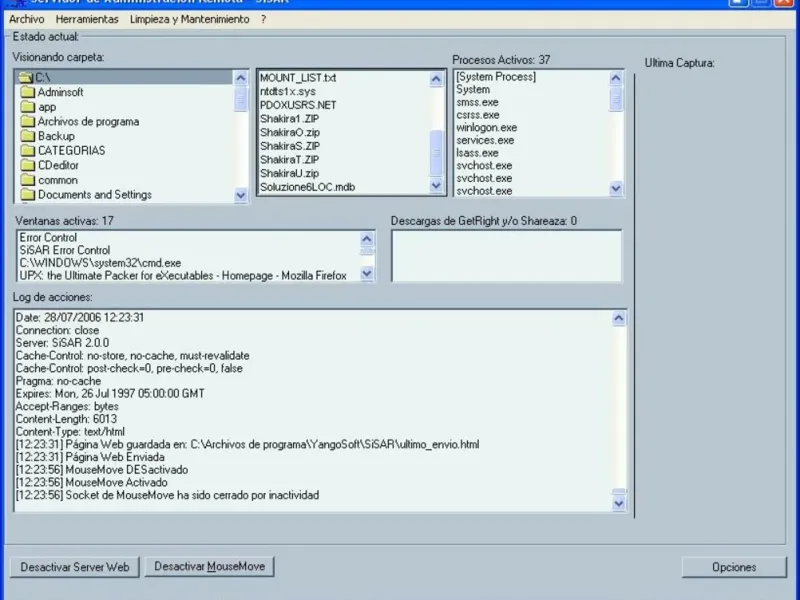Click Desactivar MouseMove button
The height and width of the screenshot is (600, 800).
pos(209,566)
